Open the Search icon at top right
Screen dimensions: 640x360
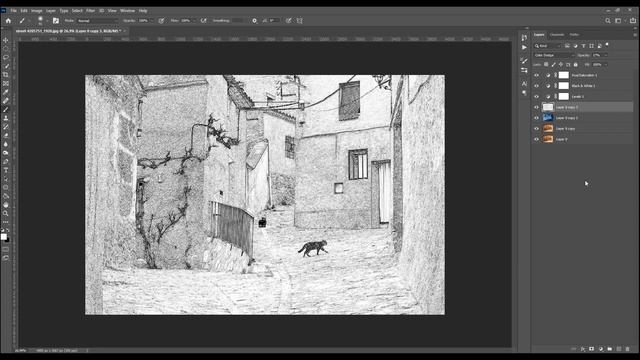pos(608,21)
